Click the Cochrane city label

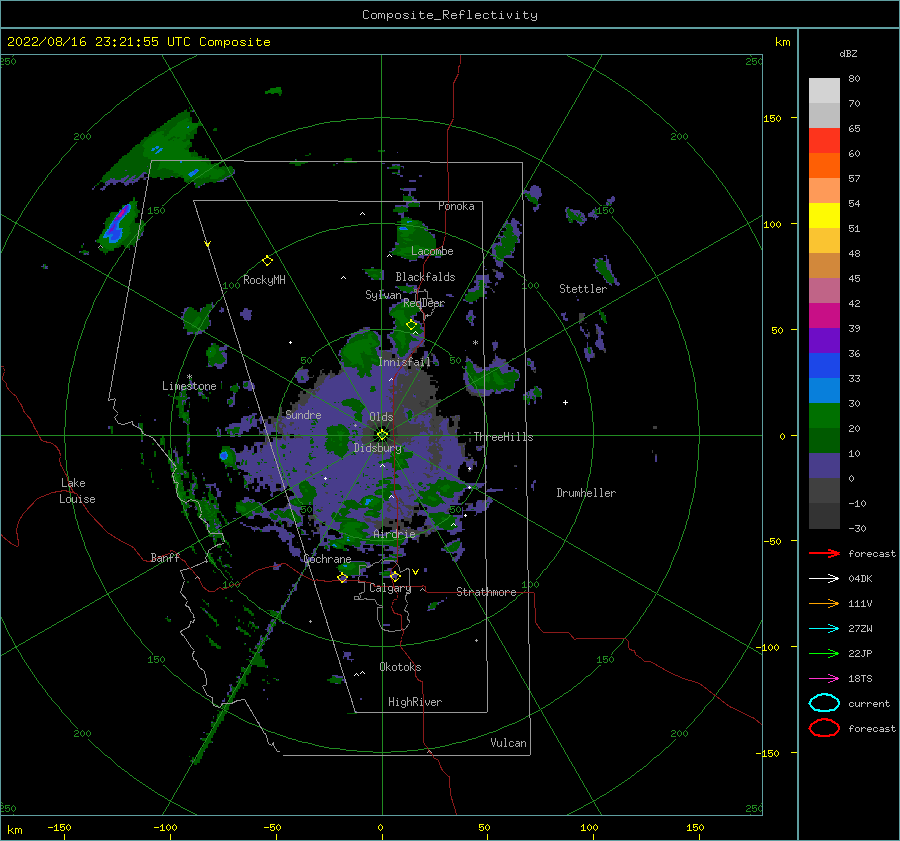click(x=327, y=559)
